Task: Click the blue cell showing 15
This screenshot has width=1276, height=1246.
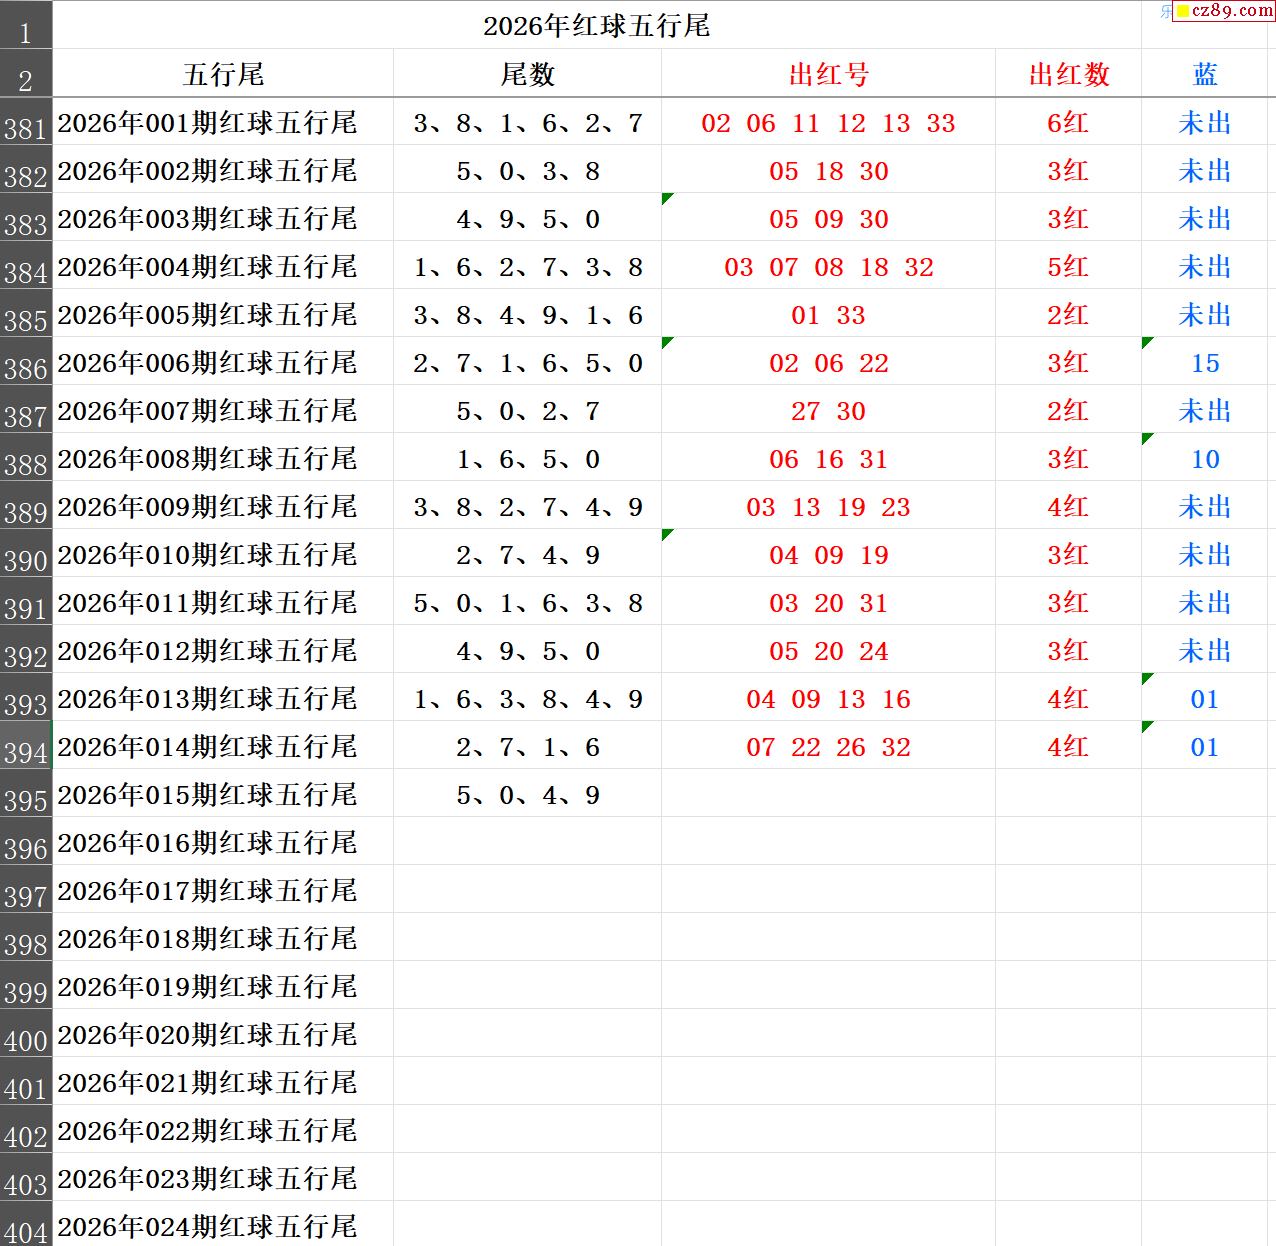Action: (1205, 363)
